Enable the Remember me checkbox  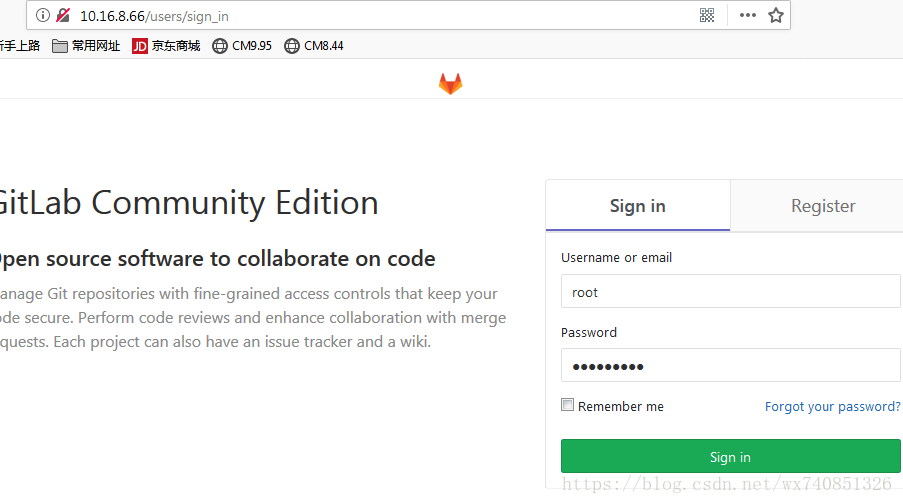click(567, 405)
